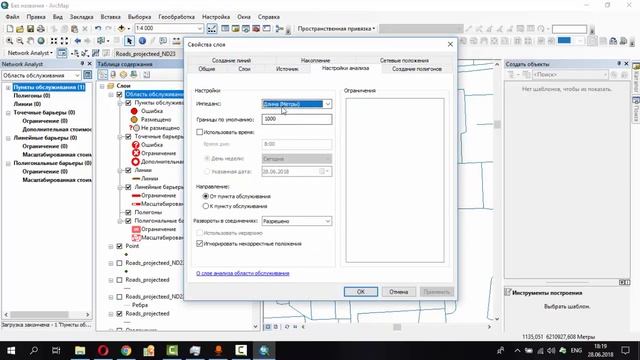The width and height of the screenshot is (640, 360).
Task: Expand Точечные барьеры (0) in Network Analyst window
Action: 8,113
